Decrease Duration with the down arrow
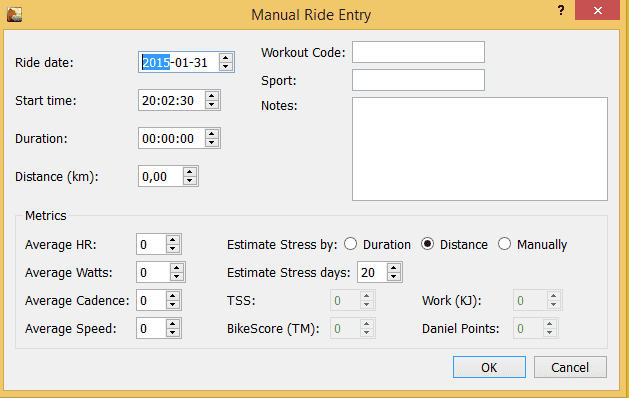This screenshot has width=629, height=398. pyautogui.click(x=211, y=143)
